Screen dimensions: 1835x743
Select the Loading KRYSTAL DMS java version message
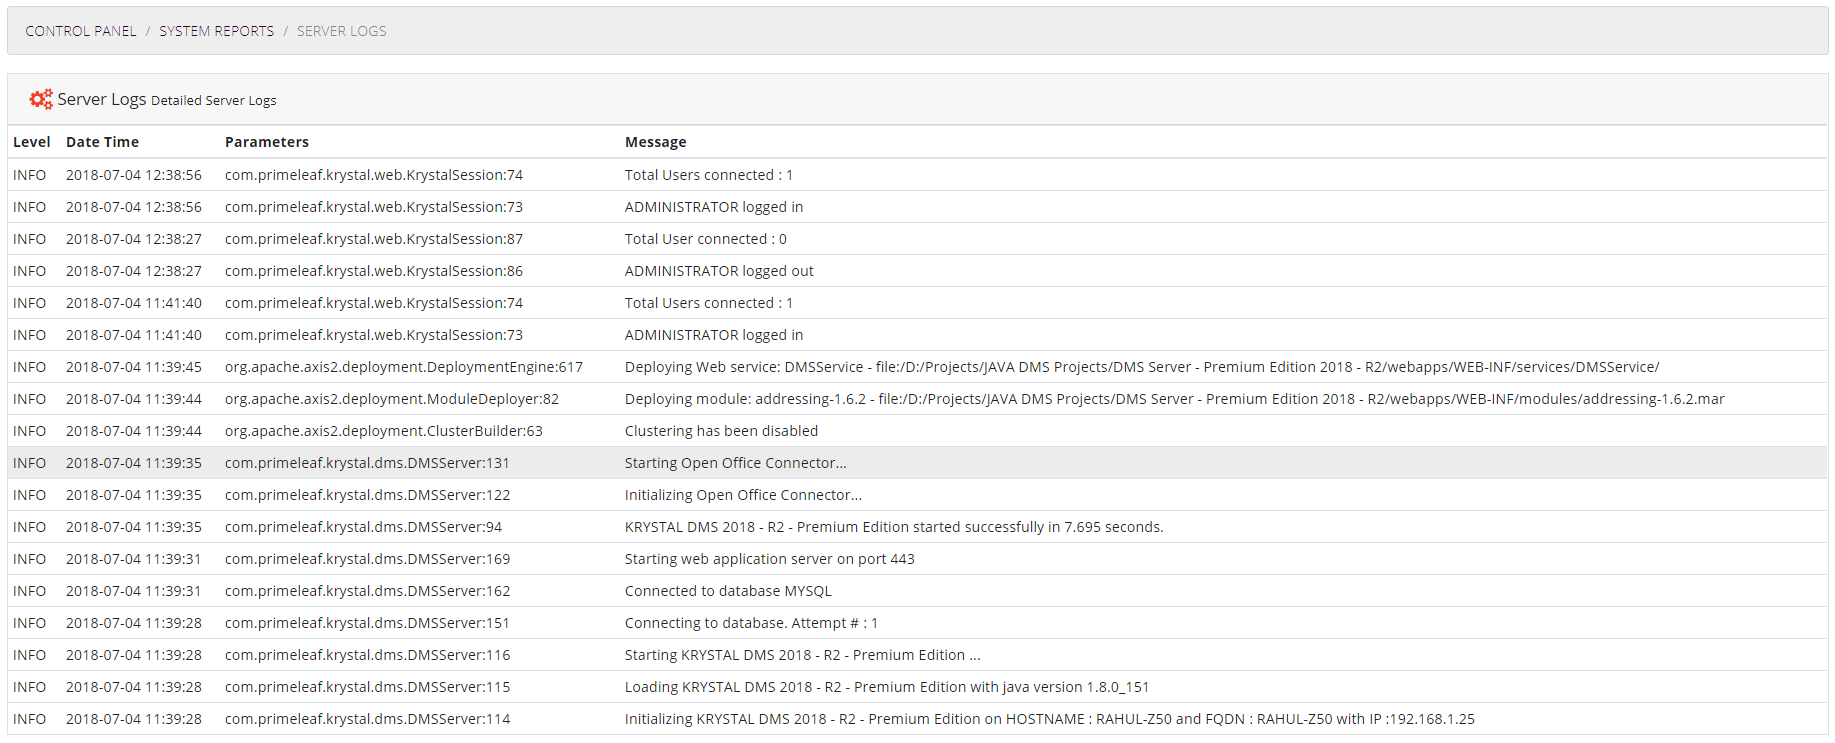pos(887,687)
